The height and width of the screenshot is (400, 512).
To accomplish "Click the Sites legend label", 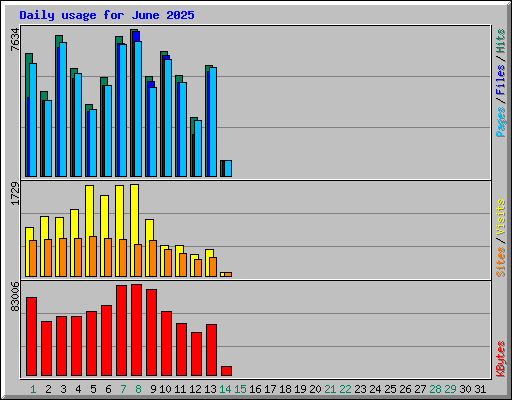I will tap(501, 262).
